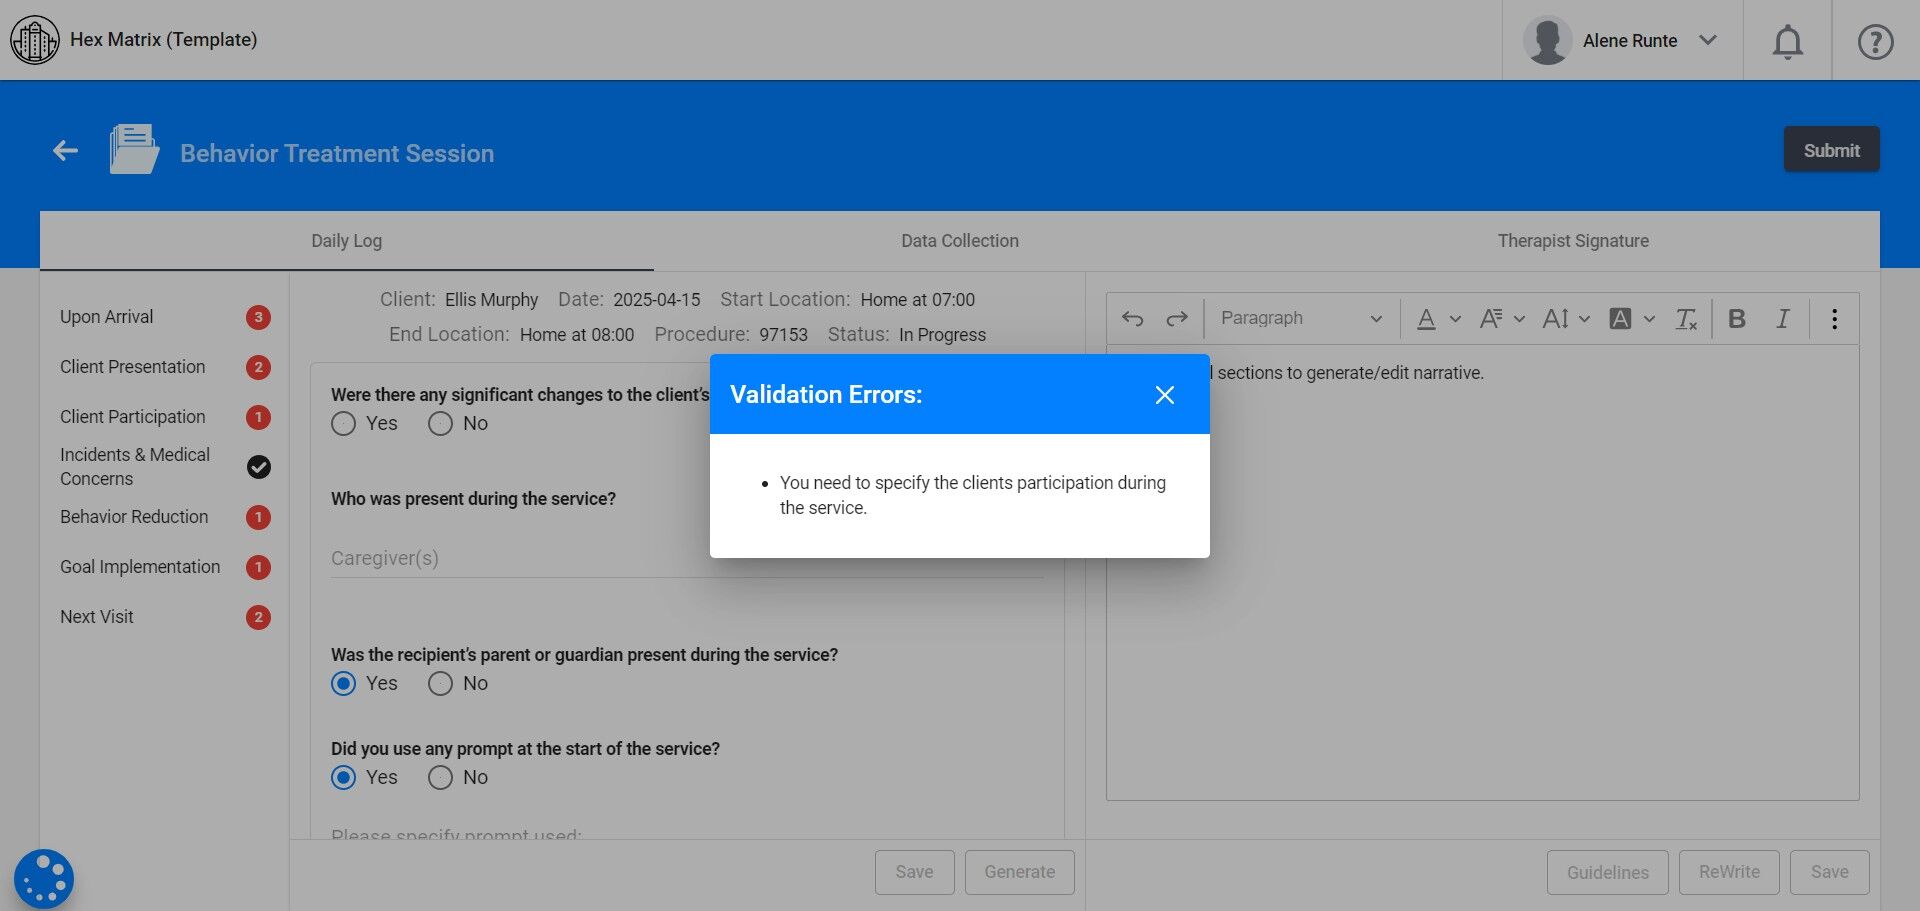Click the Save button next to ReWrite
1920x911 pixels.
[x=1829, y=872]
